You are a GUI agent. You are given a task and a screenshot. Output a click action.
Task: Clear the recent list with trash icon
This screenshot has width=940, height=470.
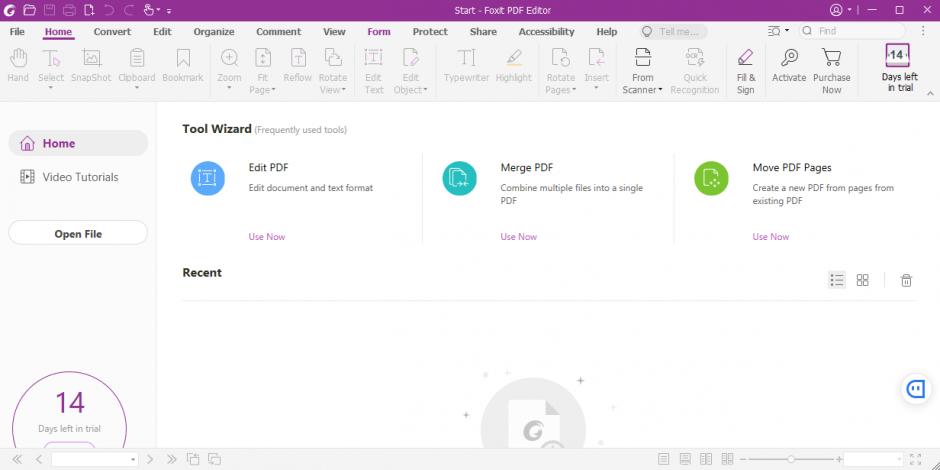pyautogui.click(x=906, y=280)
